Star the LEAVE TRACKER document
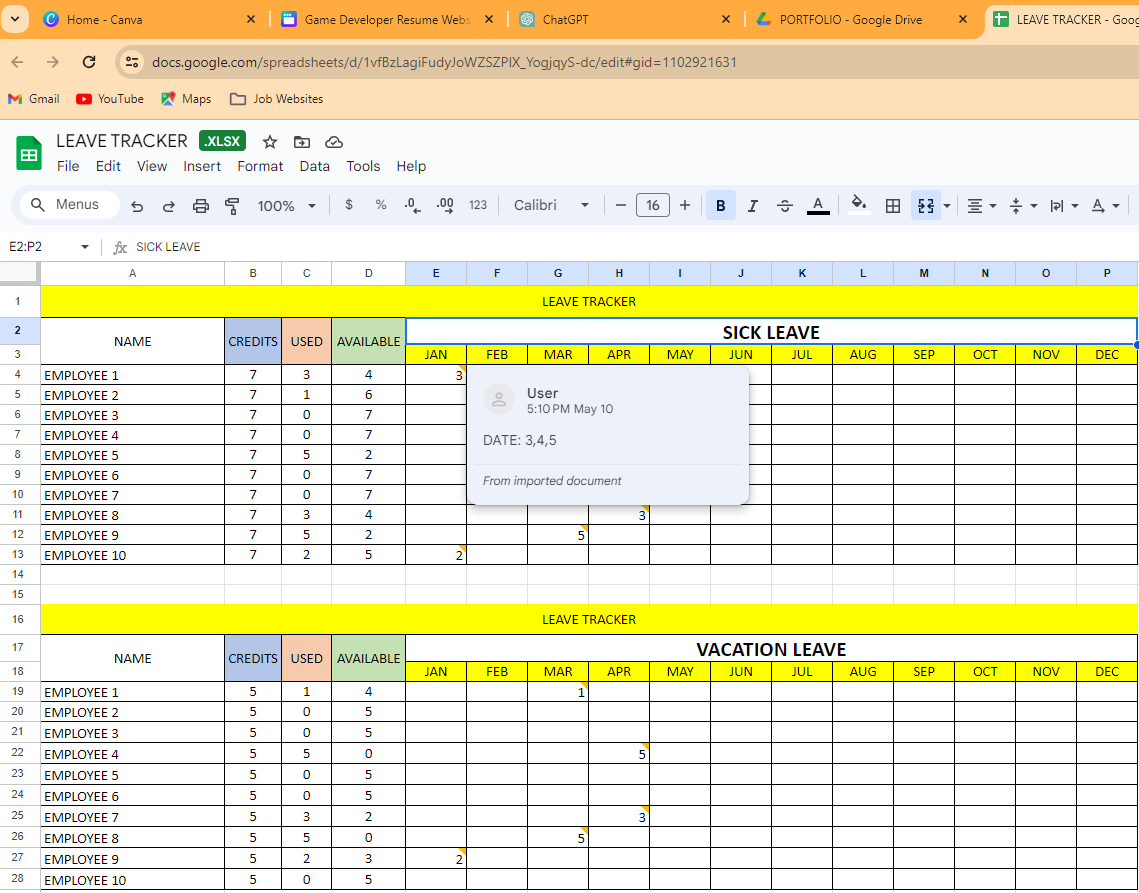Viewport: 1139px width, 893px height. [x=269, y=142]
